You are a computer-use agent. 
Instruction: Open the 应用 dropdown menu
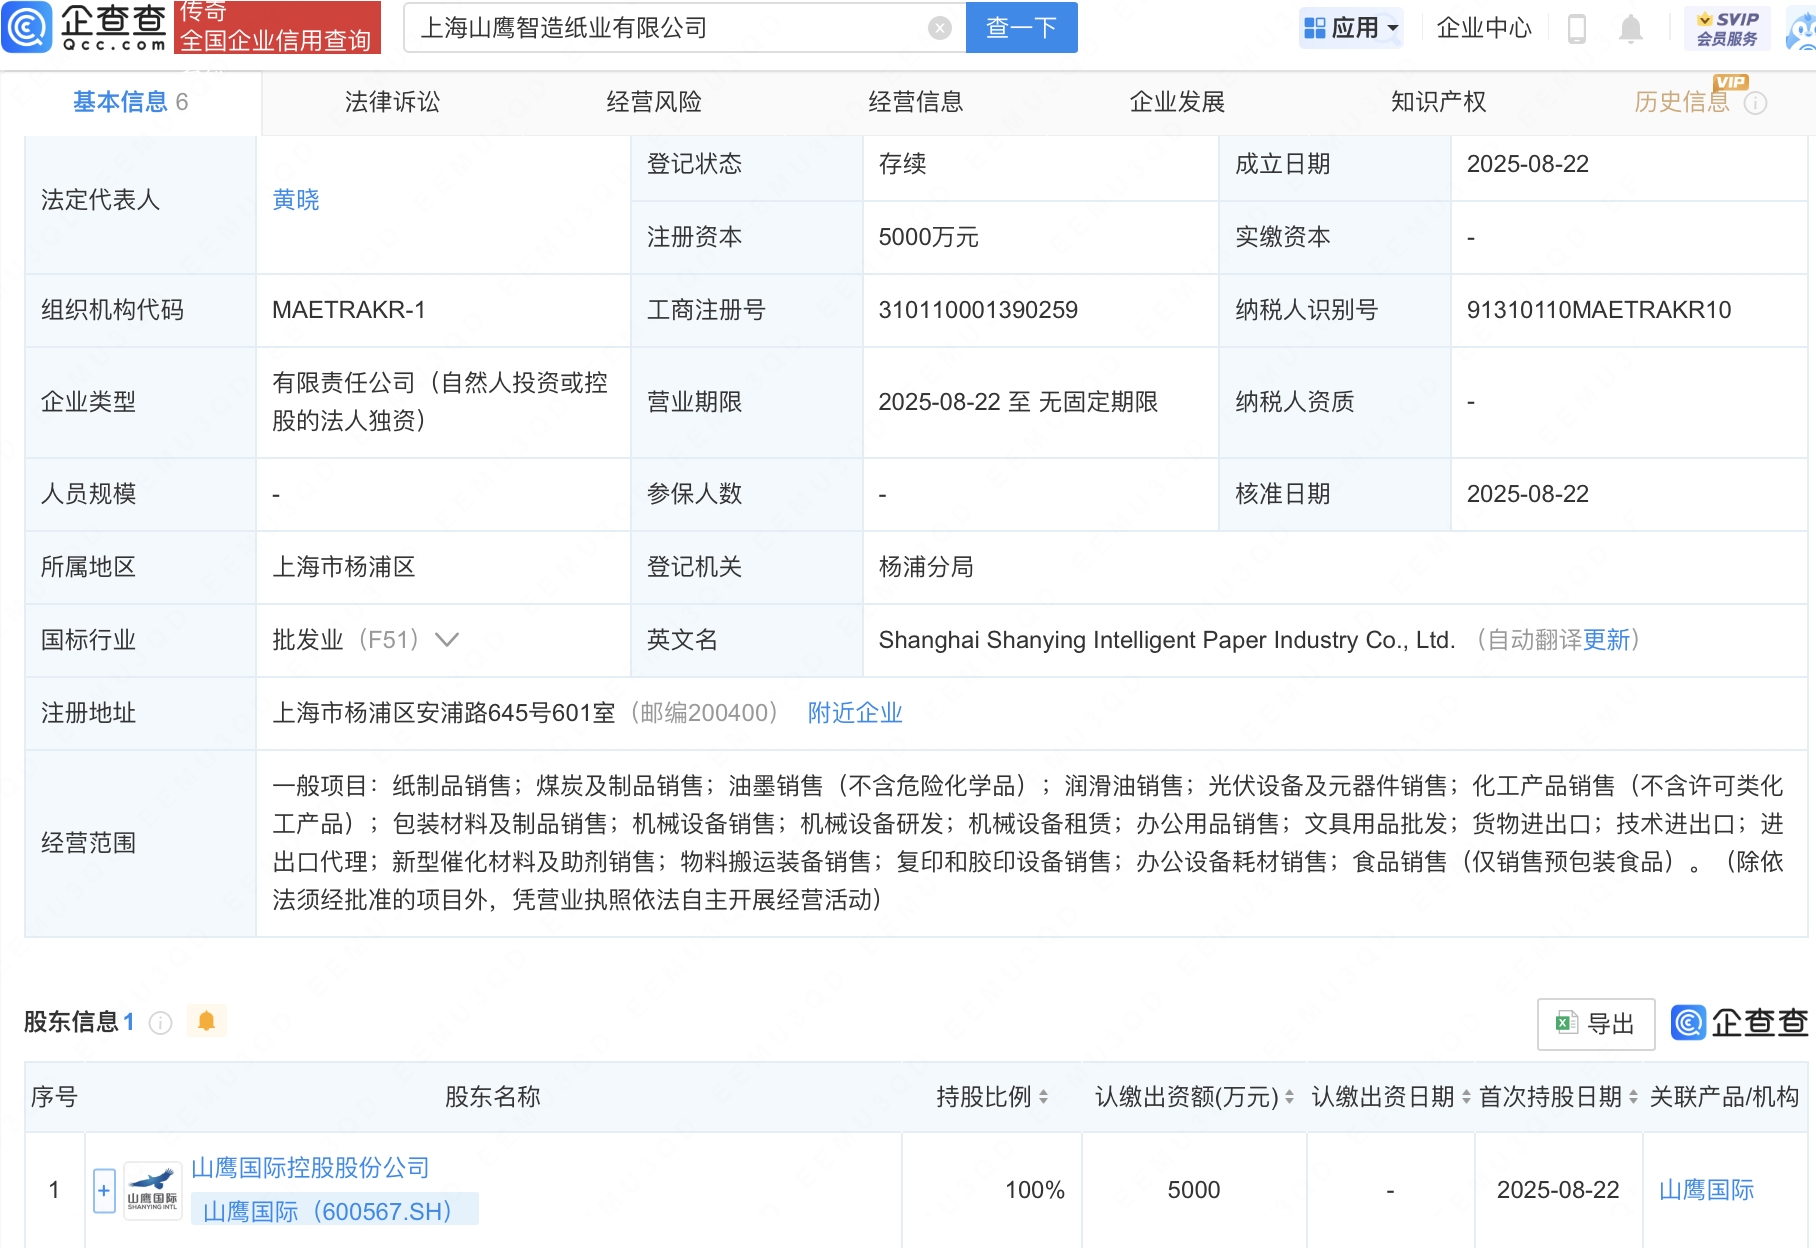(x=1352, y=28)
